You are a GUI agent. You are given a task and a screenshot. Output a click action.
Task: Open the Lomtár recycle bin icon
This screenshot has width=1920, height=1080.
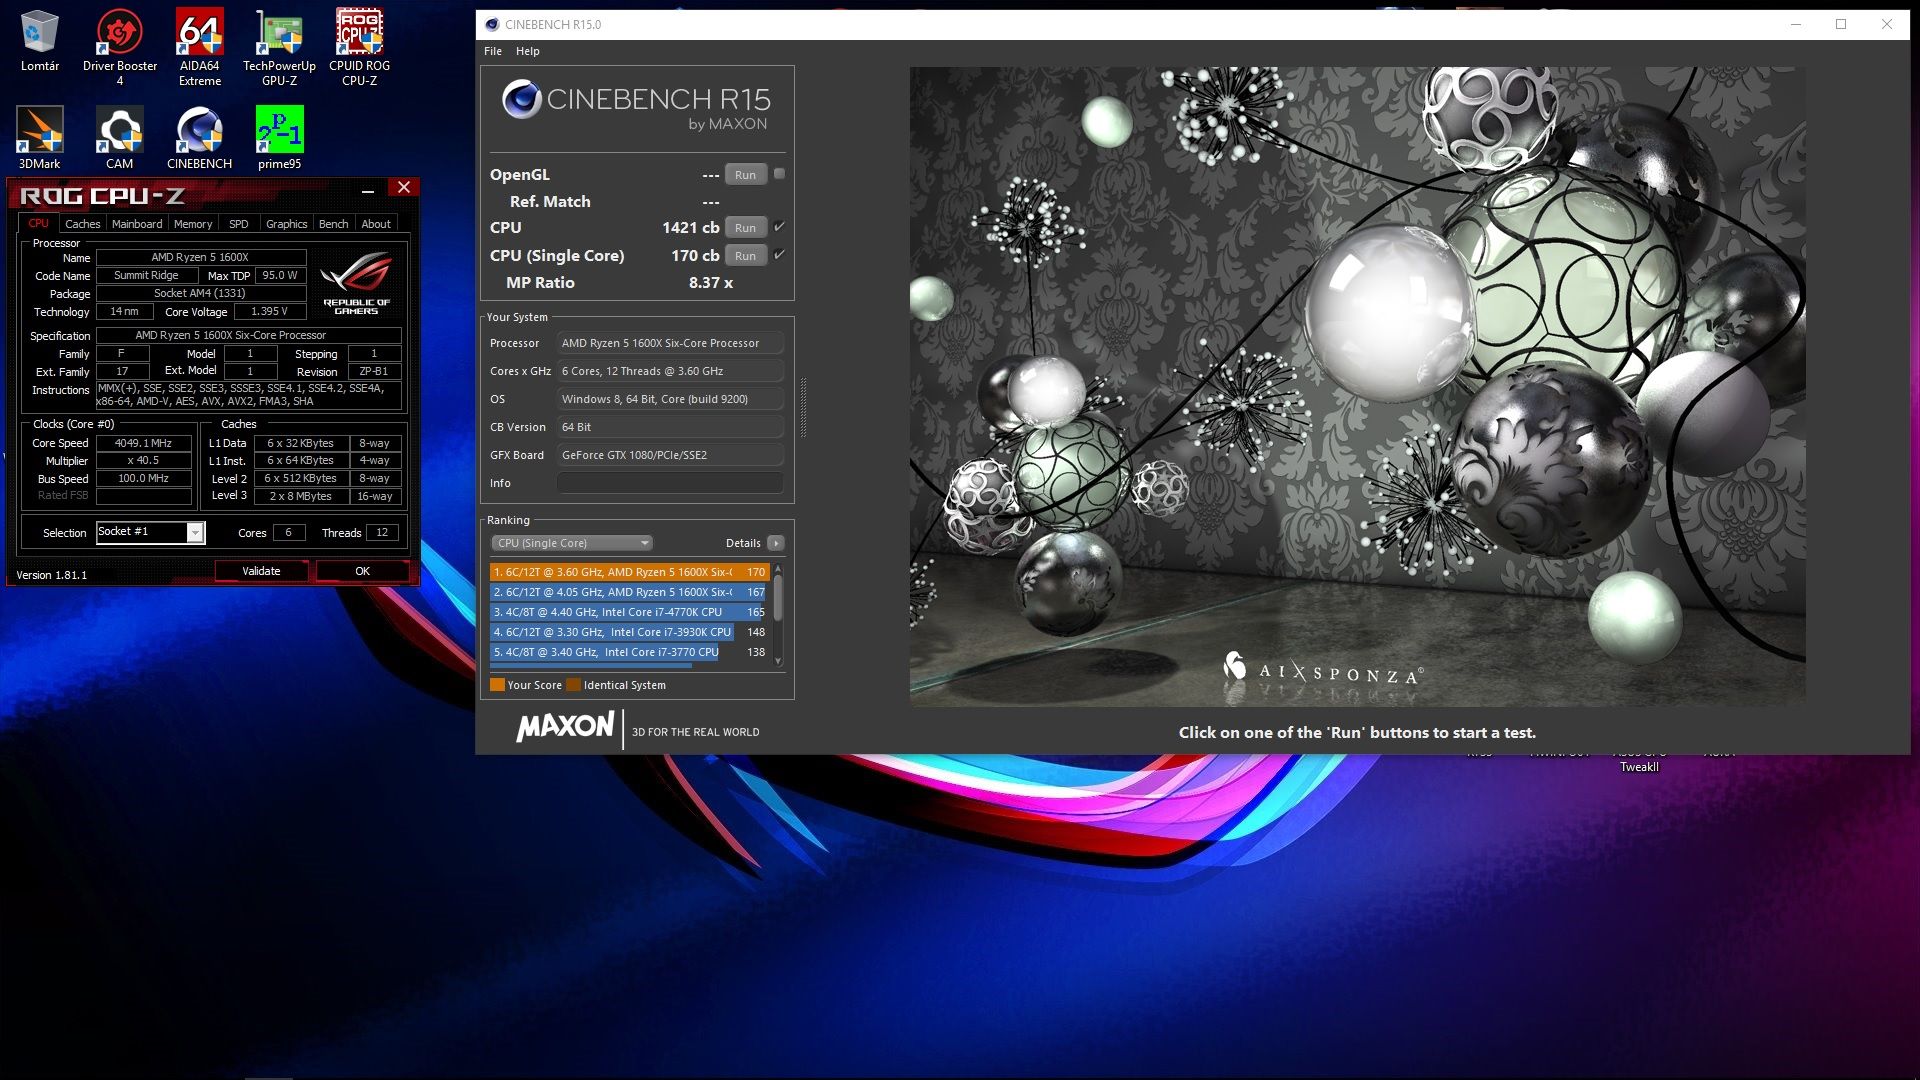40,40
